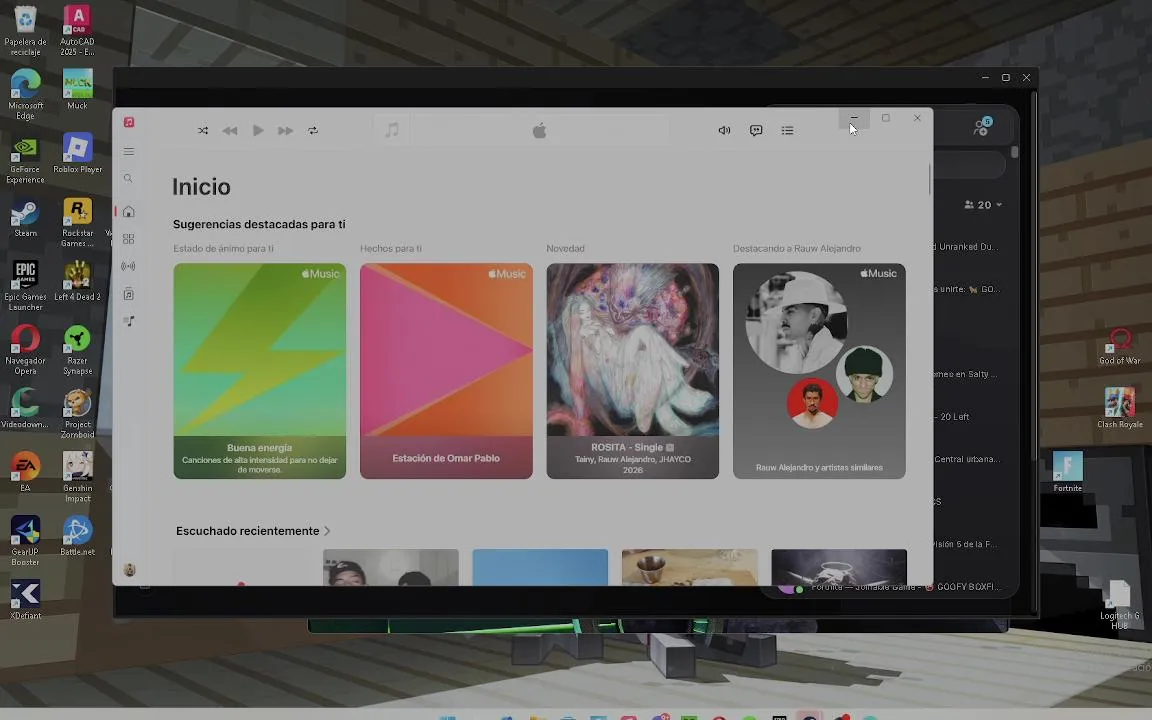
Task: Launch Clash Royale desktop shortcut
Action: [1120, 408]
